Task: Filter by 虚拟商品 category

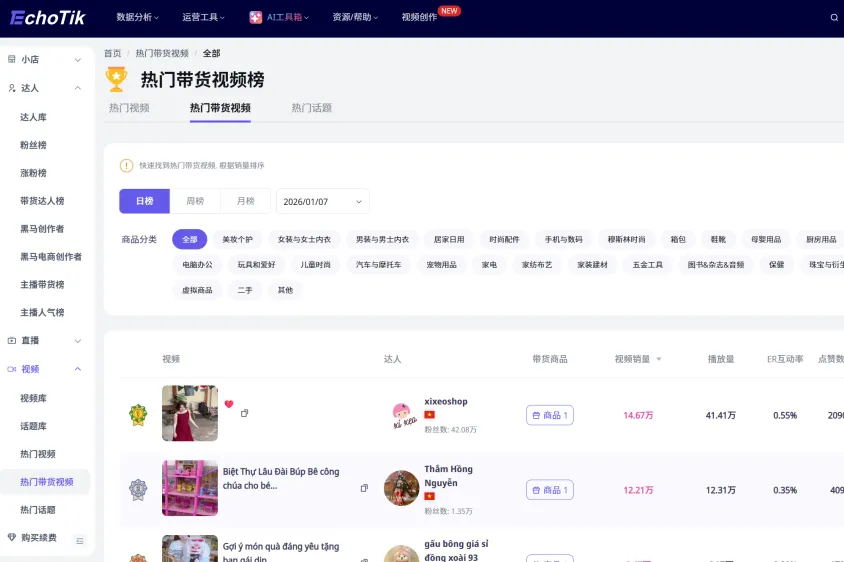Action: [197, 290]
